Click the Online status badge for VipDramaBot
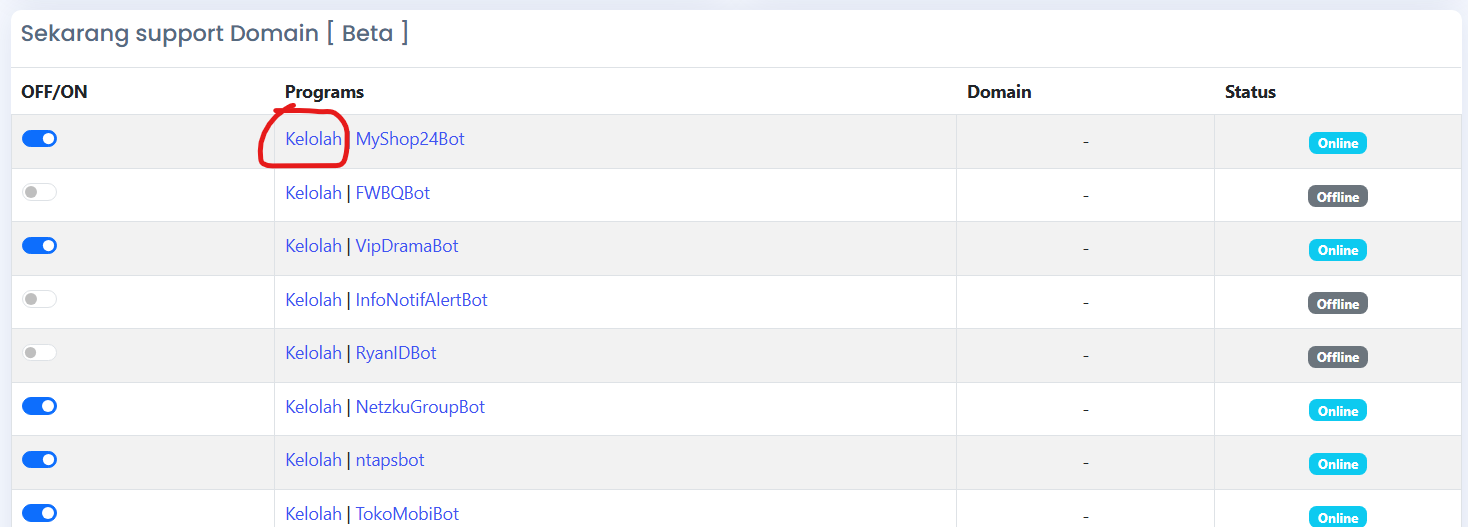Image resolution: width=1468 pixels, height=527 pixels. click(x=1337, y=250)
